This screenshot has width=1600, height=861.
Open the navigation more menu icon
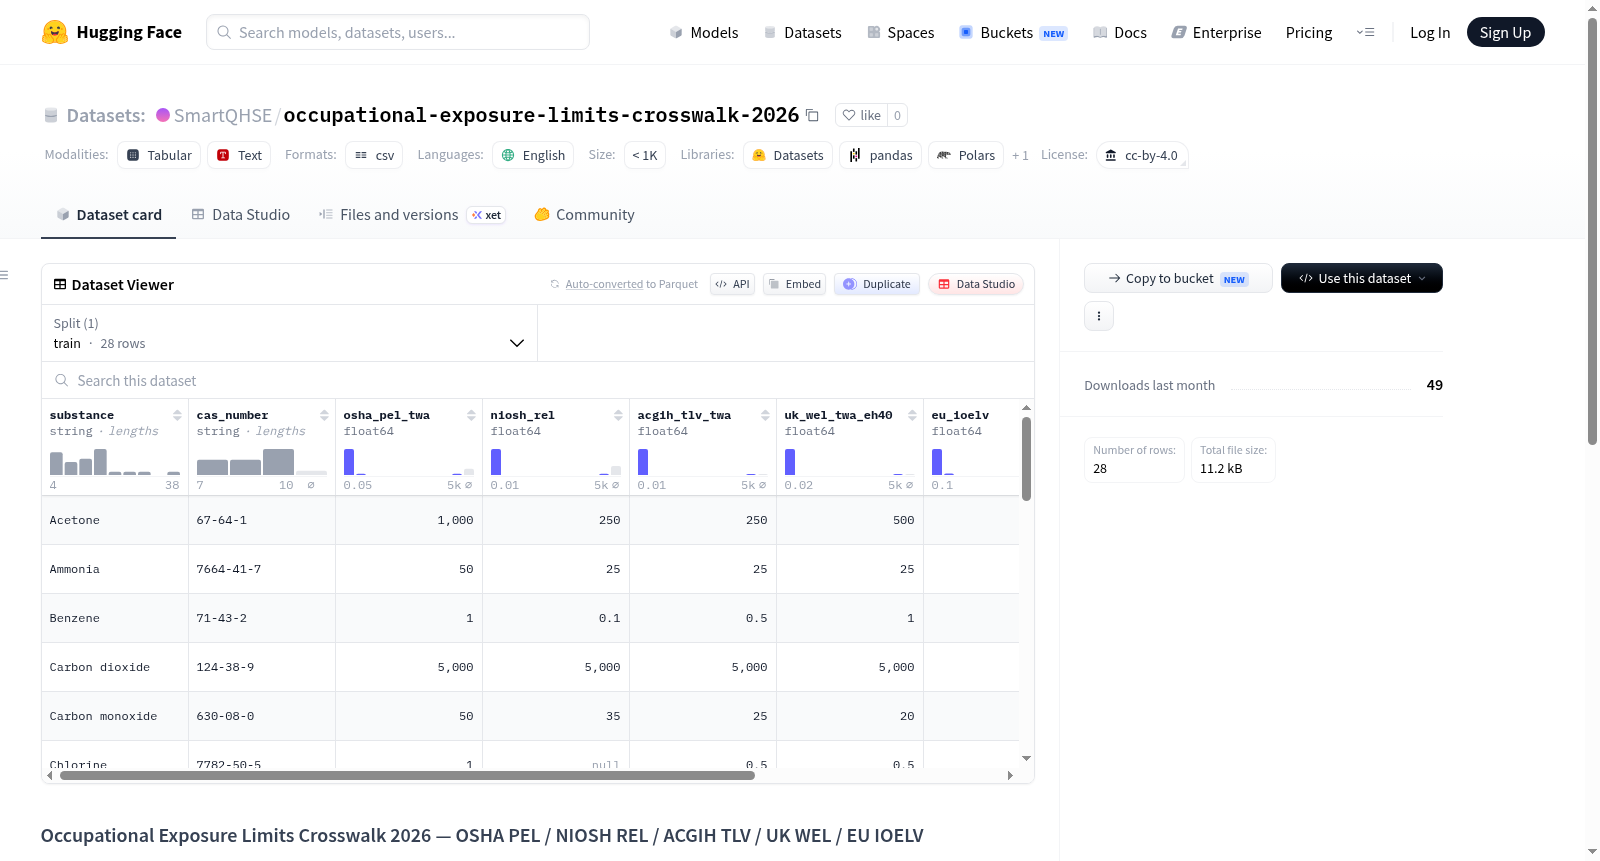(1365, 32)
